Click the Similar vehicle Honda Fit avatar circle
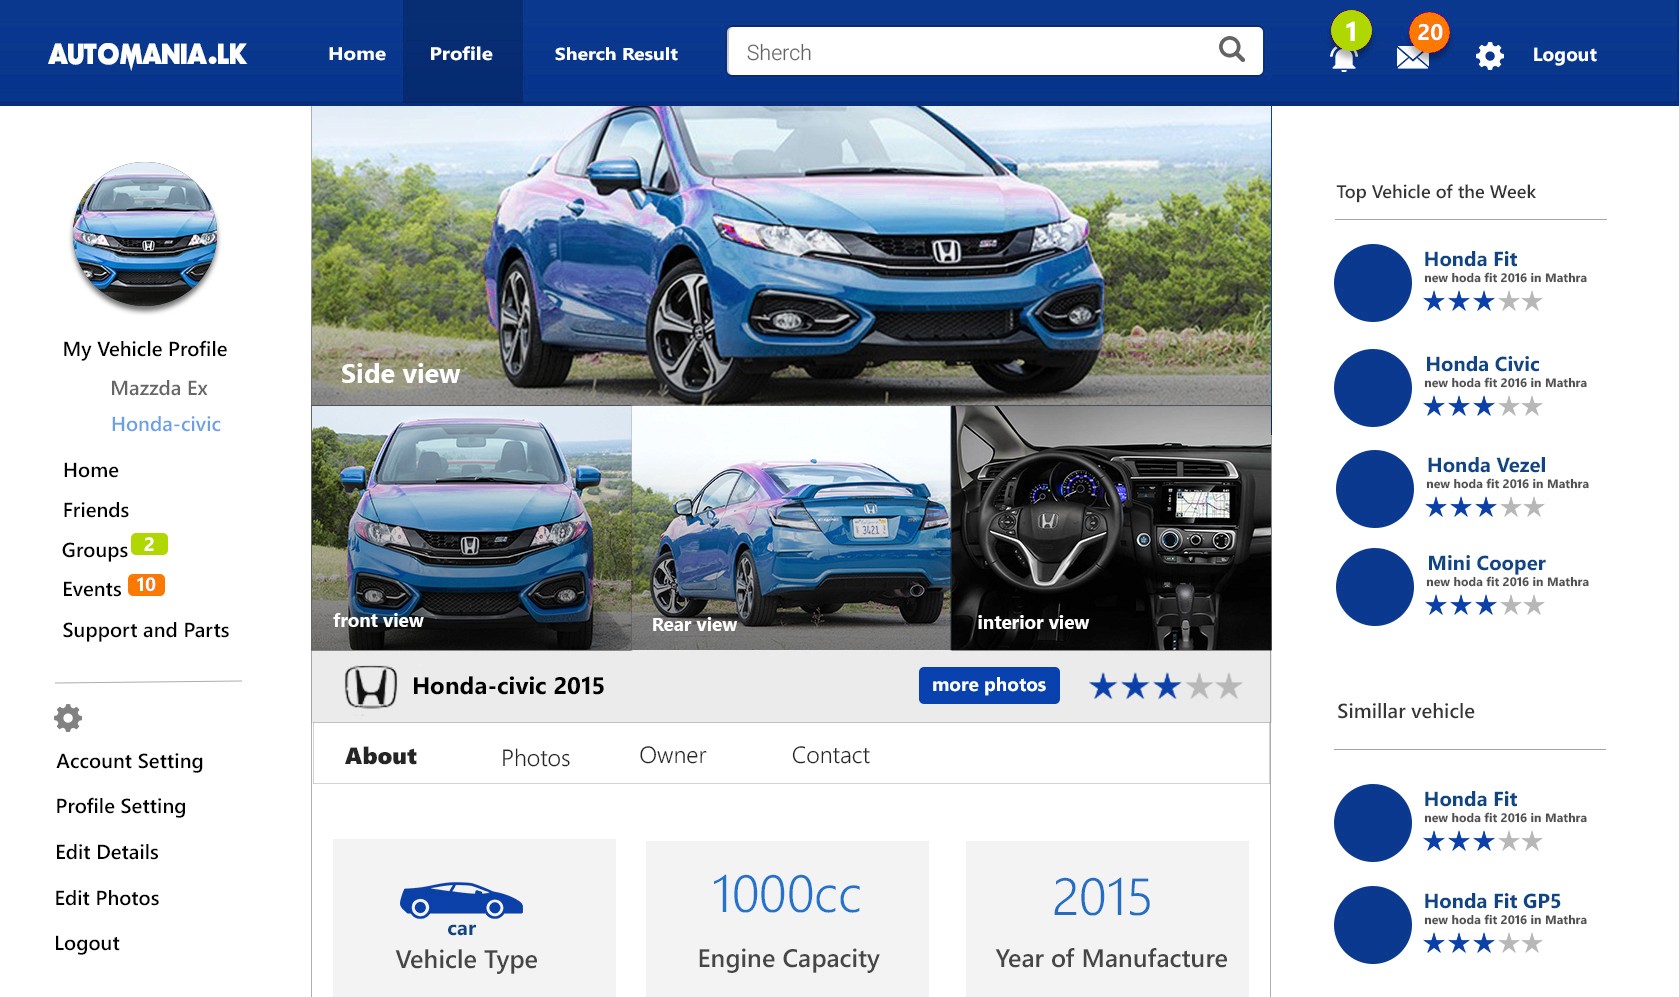 point(1373,823)
